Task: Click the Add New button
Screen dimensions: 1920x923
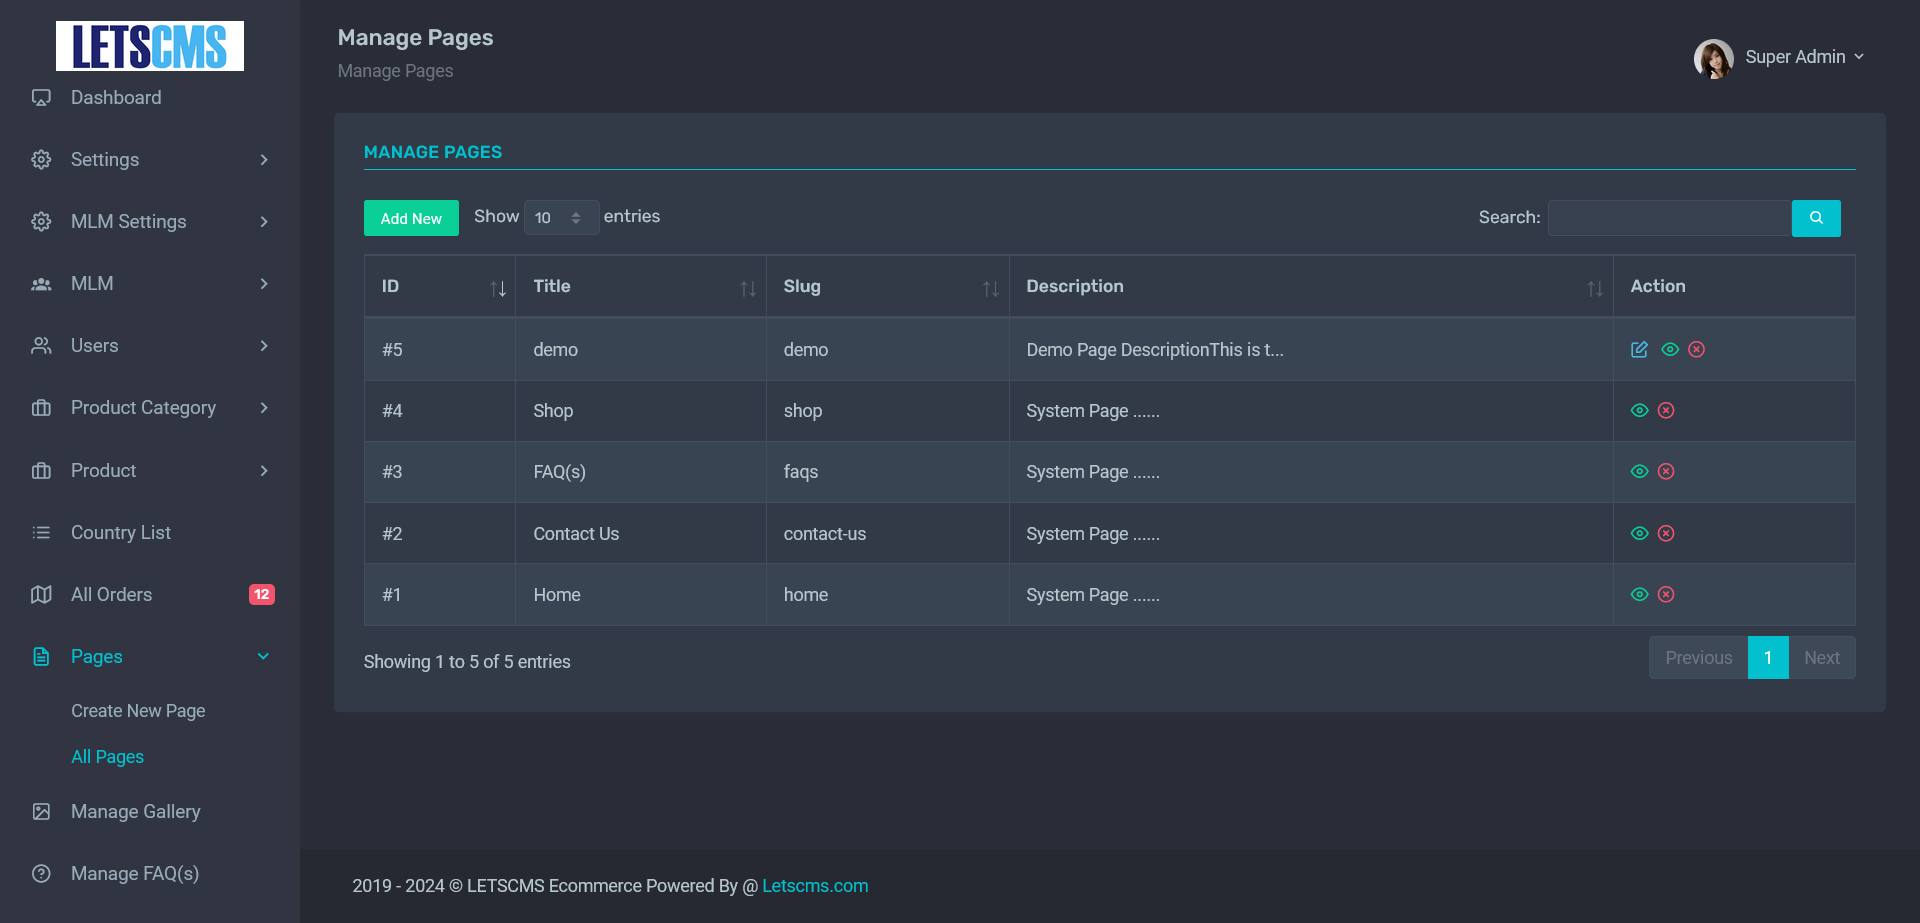Action: point(411,218)
